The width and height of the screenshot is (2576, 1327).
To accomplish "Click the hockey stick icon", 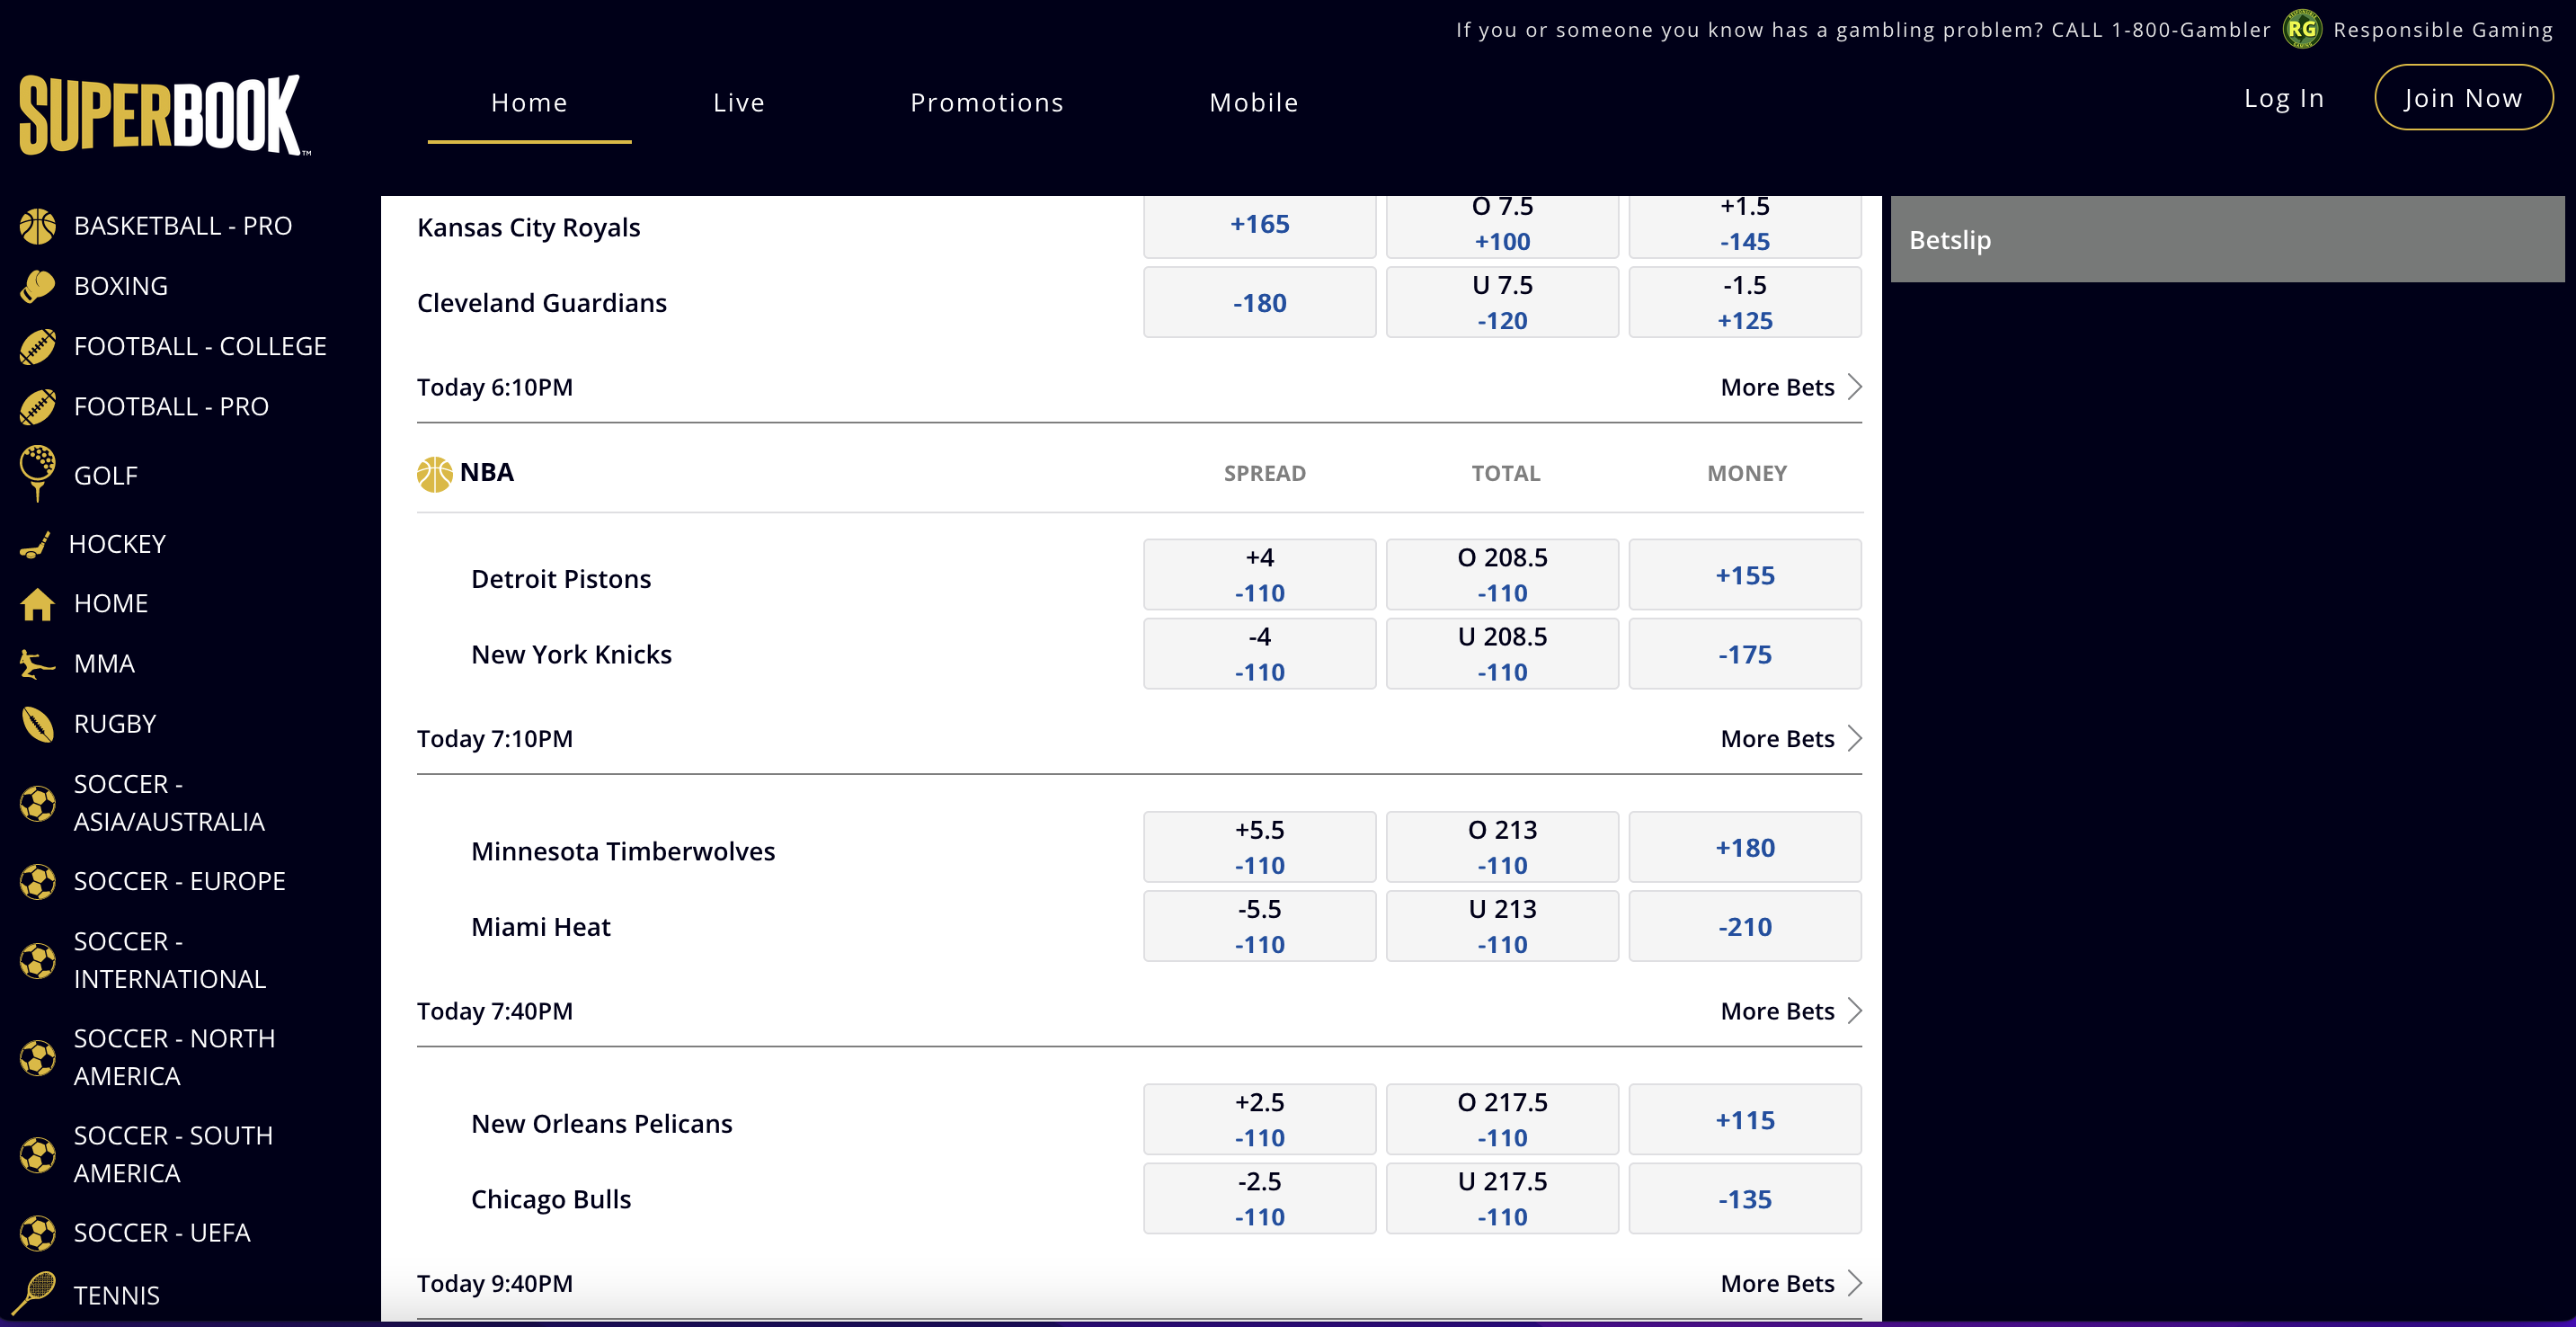I will tap(35, 544).
